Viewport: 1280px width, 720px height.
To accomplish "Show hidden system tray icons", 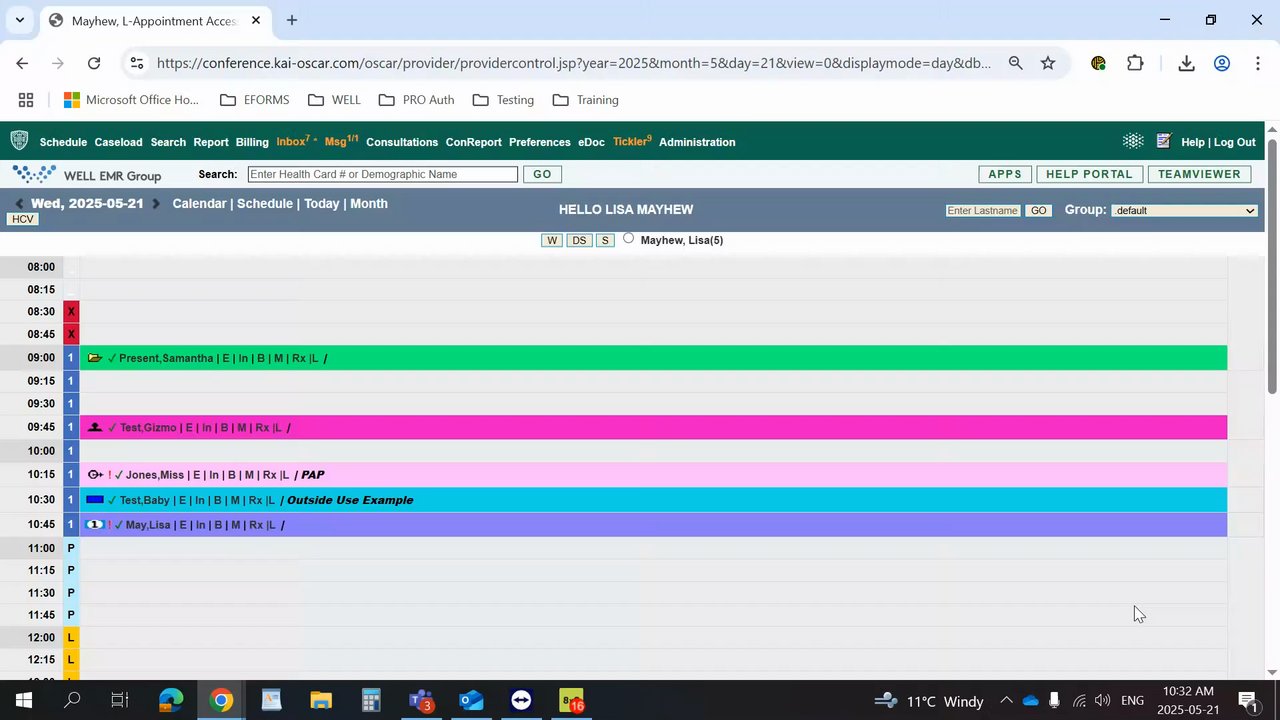I will 1006,701.
